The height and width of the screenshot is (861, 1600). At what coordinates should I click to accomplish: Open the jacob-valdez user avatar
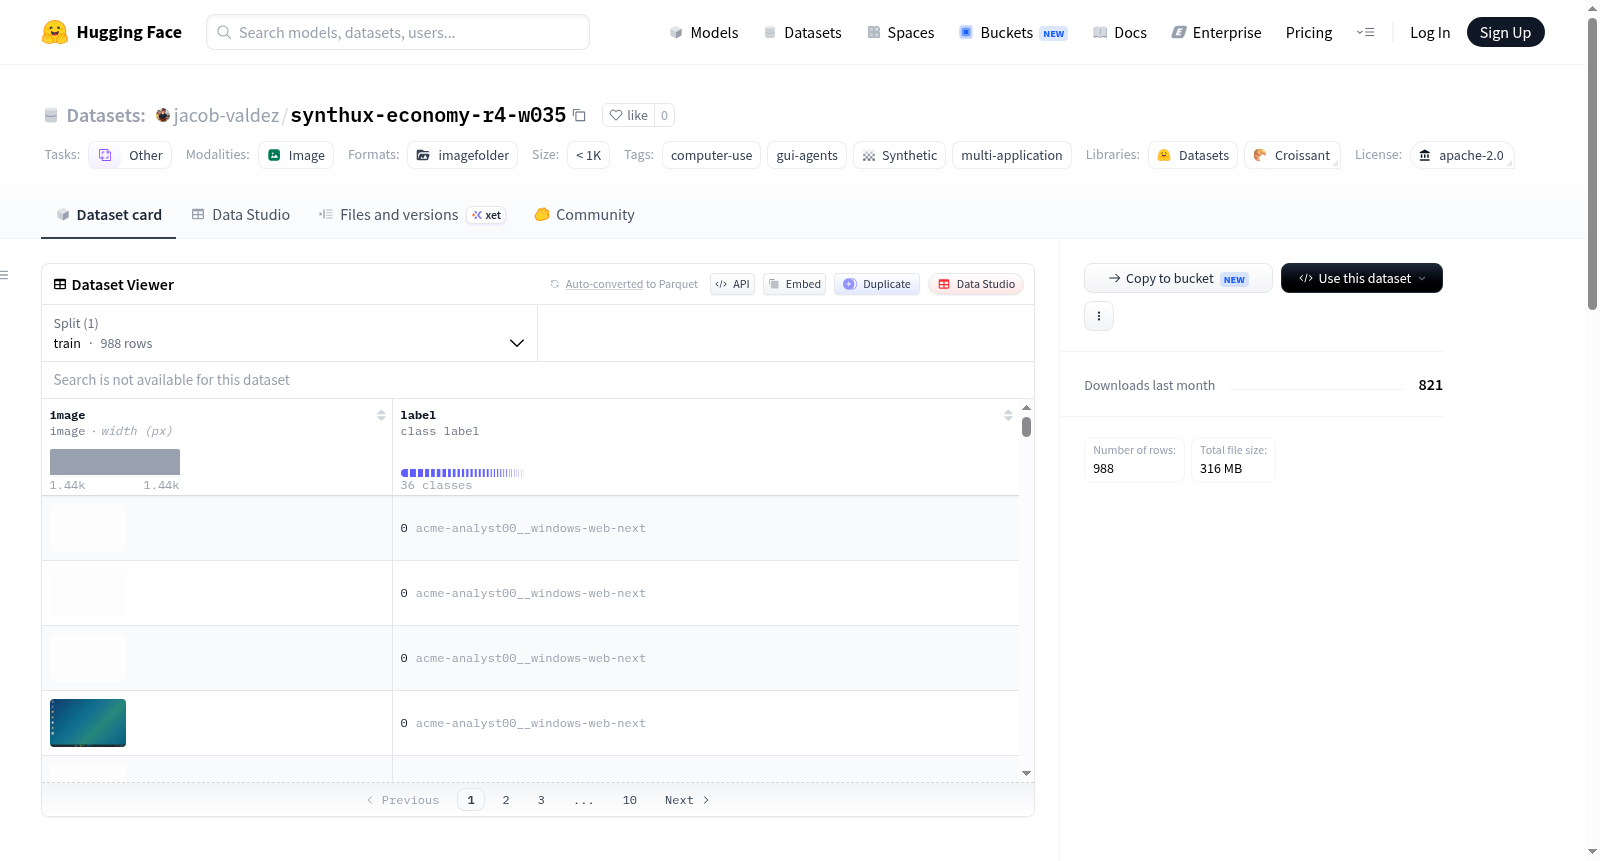(x=163, y=115)
